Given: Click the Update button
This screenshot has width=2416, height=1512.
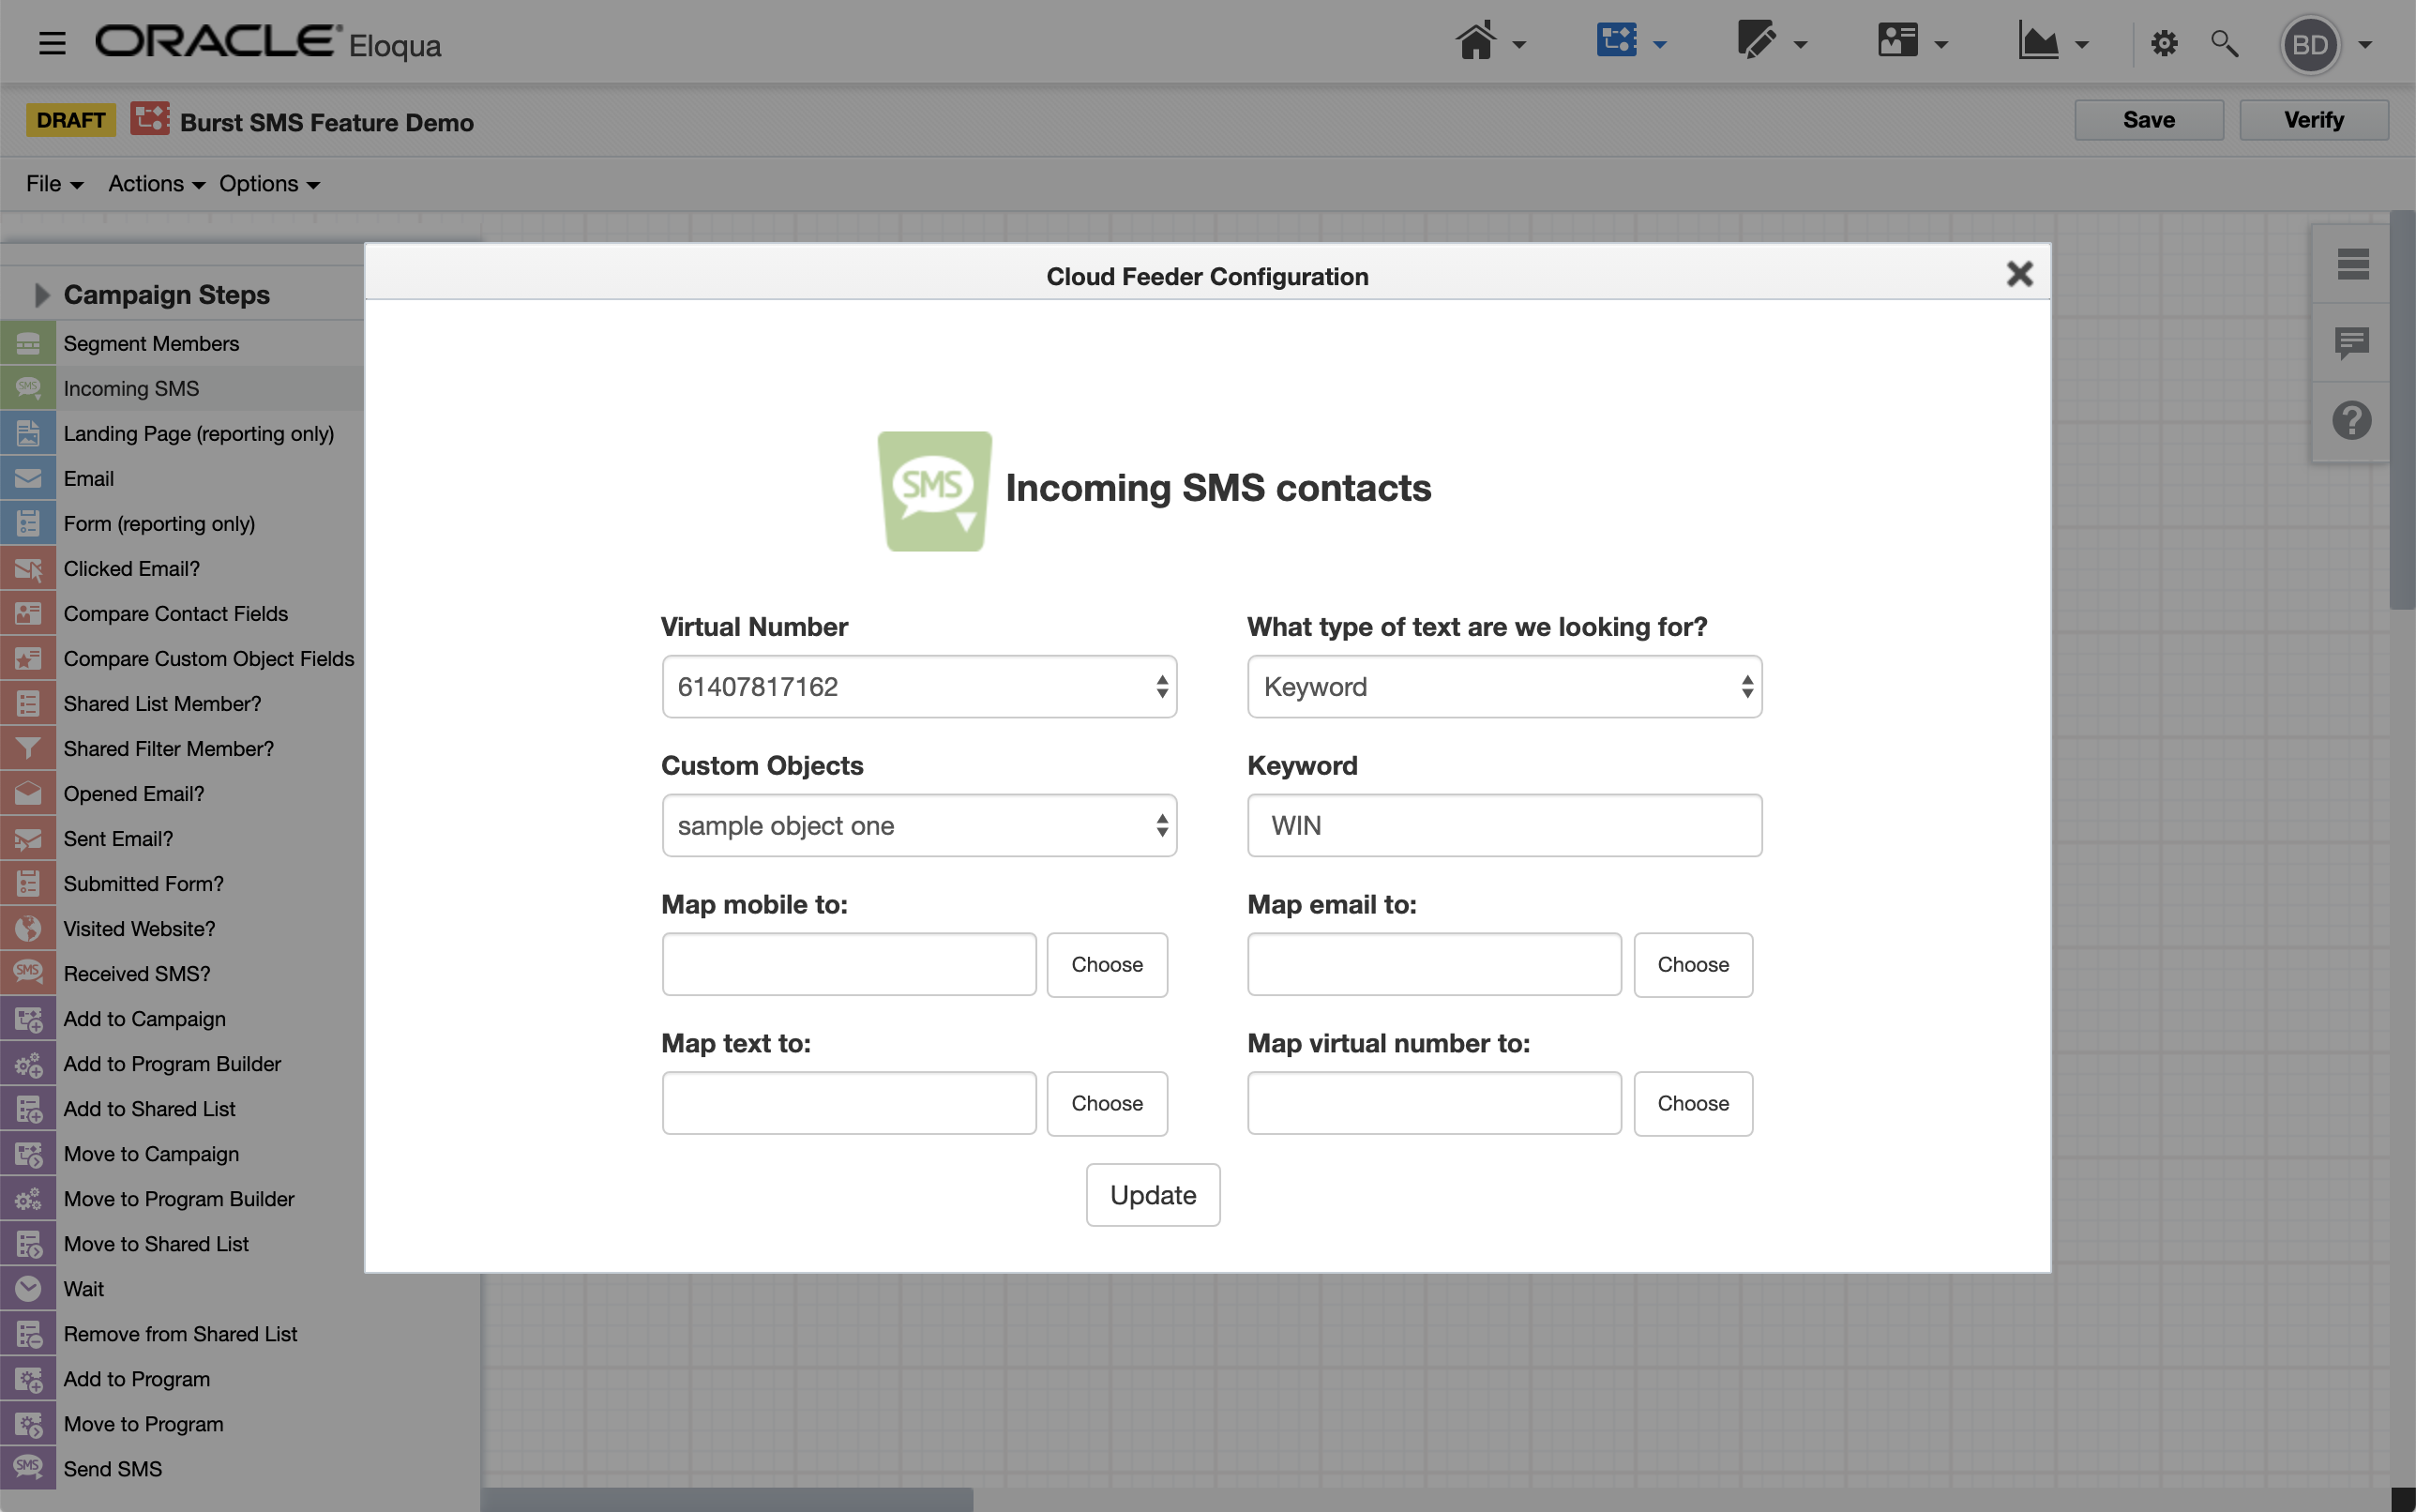Looking at the screenshot, I should [x=1153, y=1194].
